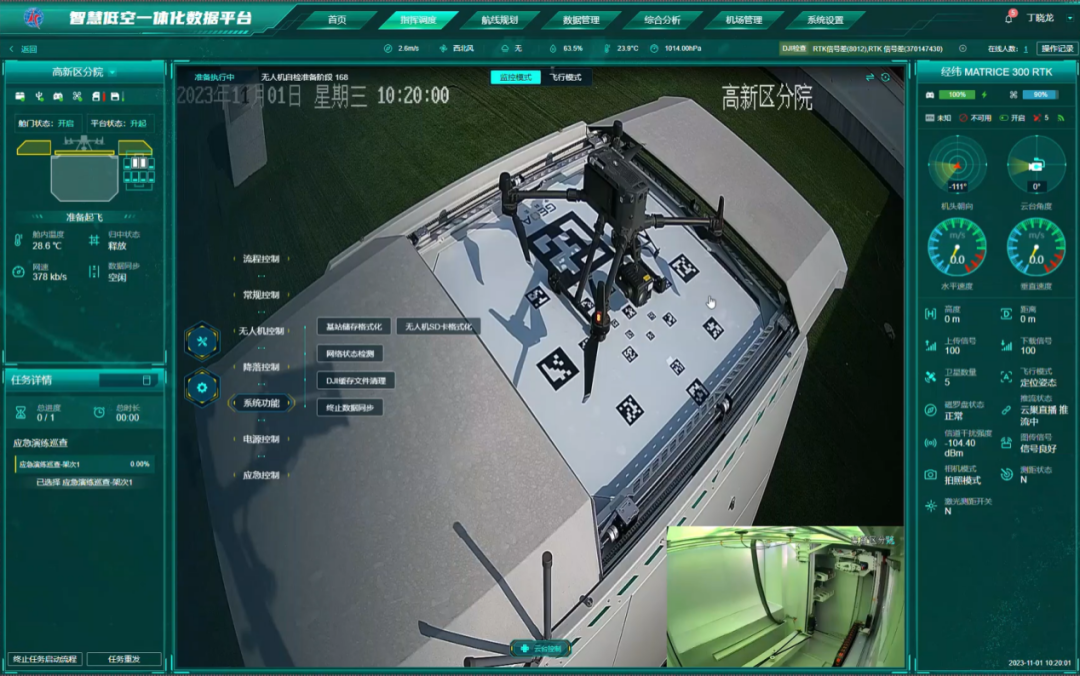Click the weather cloud icon
Screen dimensions: 1080x676
[505, 48]
